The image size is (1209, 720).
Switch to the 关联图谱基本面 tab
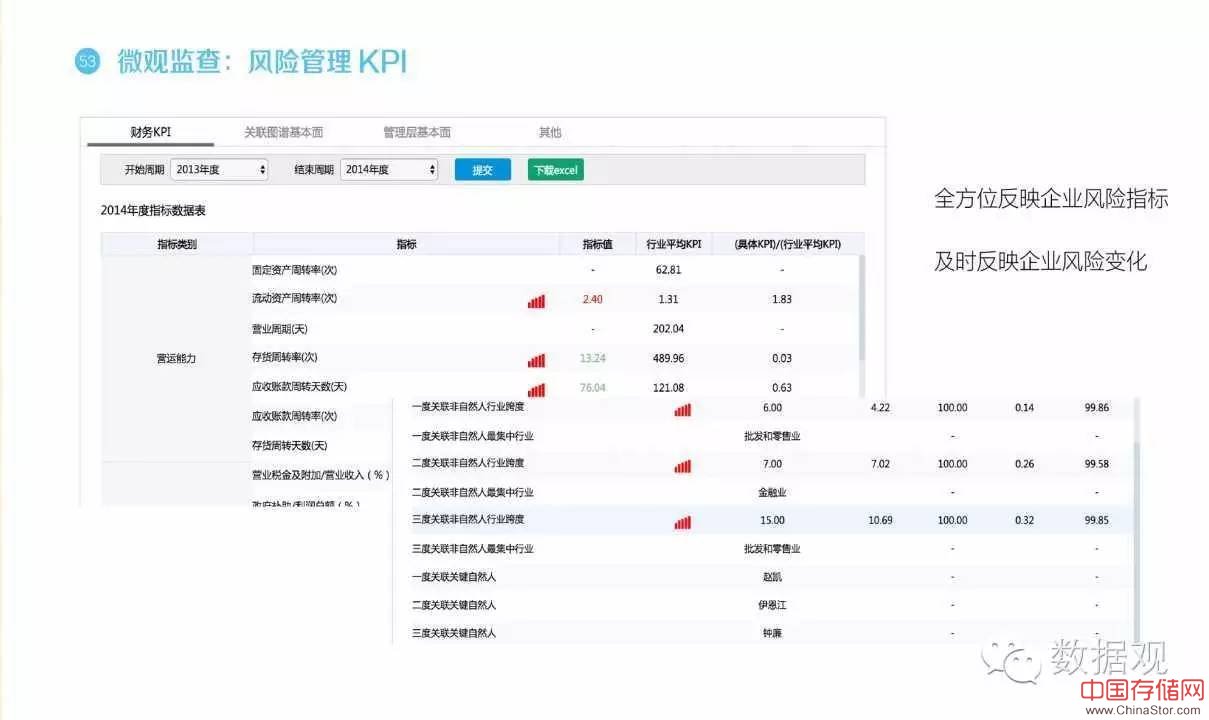283,132
